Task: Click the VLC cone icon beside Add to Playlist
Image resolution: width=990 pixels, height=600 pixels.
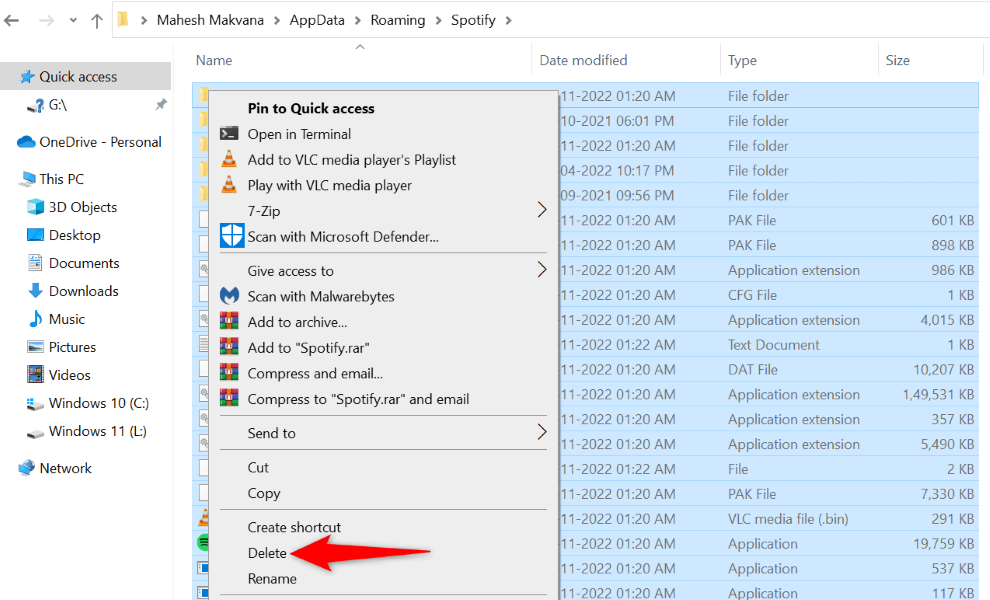Action: tap(229, 160)
